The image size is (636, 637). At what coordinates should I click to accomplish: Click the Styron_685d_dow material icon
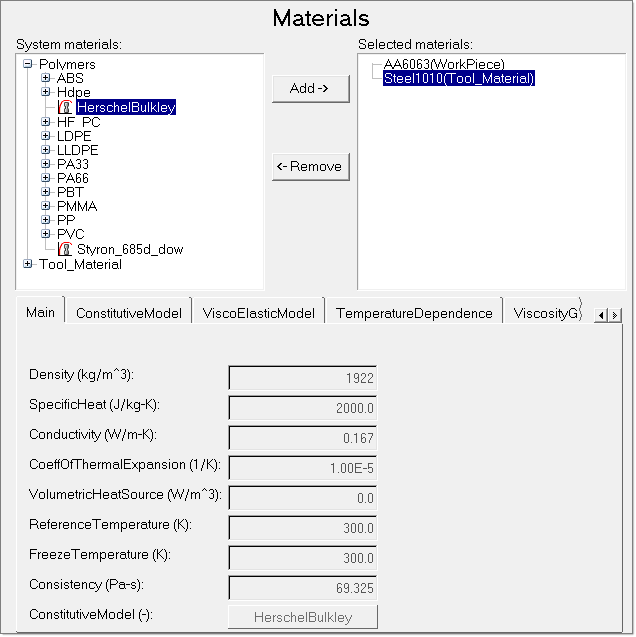(x=65, y=249)
